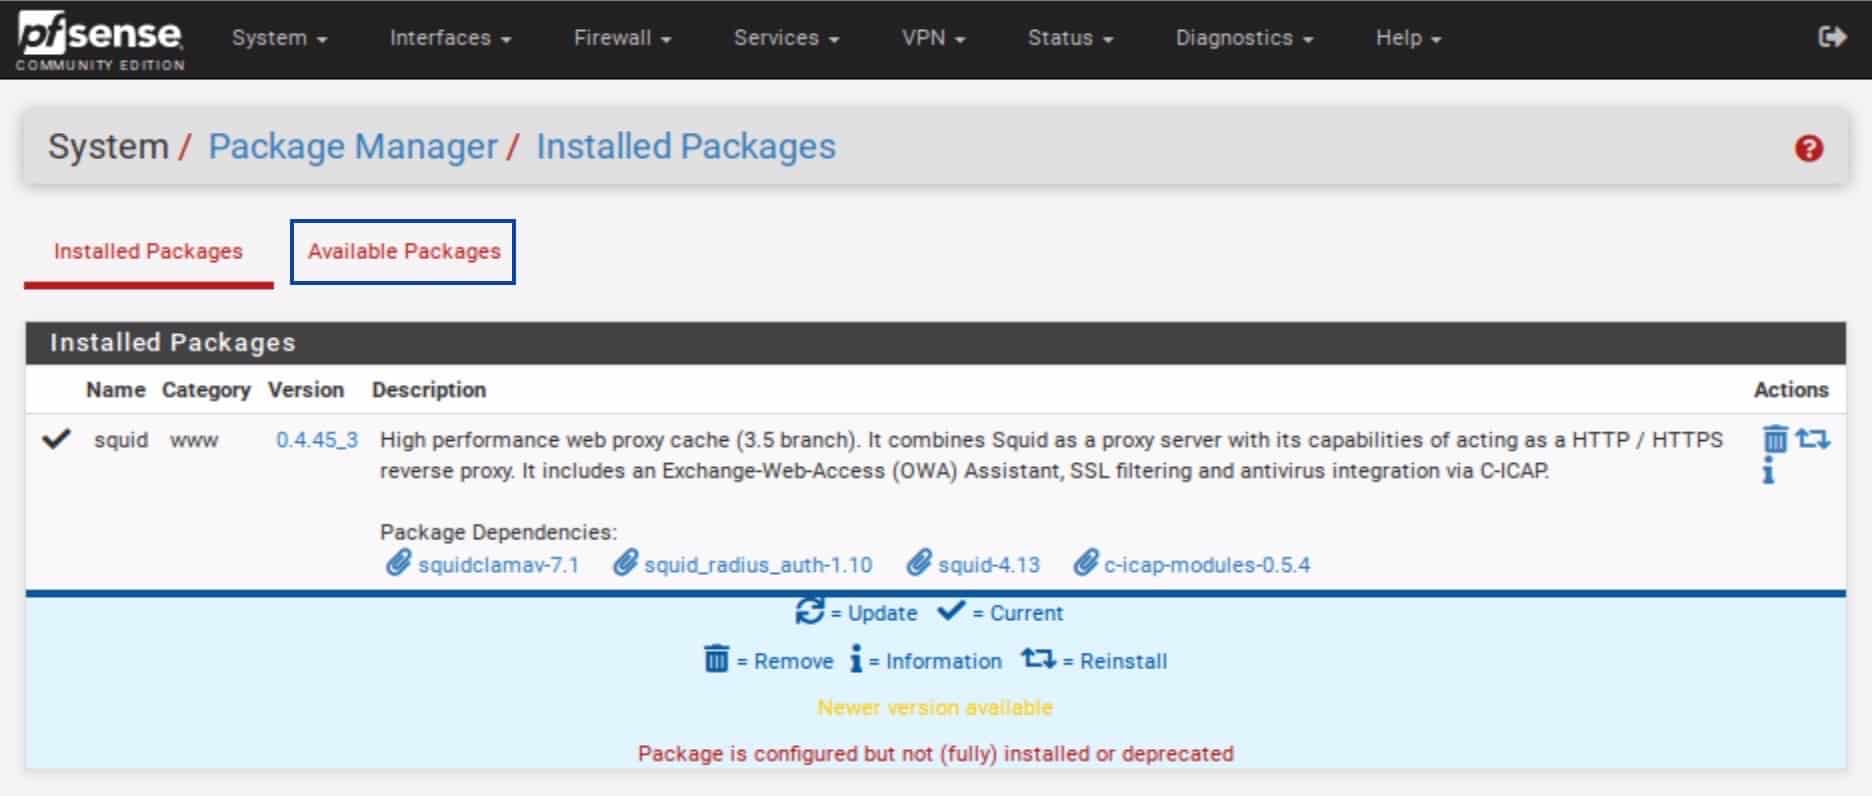Open the red help question mark icon
Image resolution: width=1872 pixels, height=796 pixels.
coord(1808,149)
